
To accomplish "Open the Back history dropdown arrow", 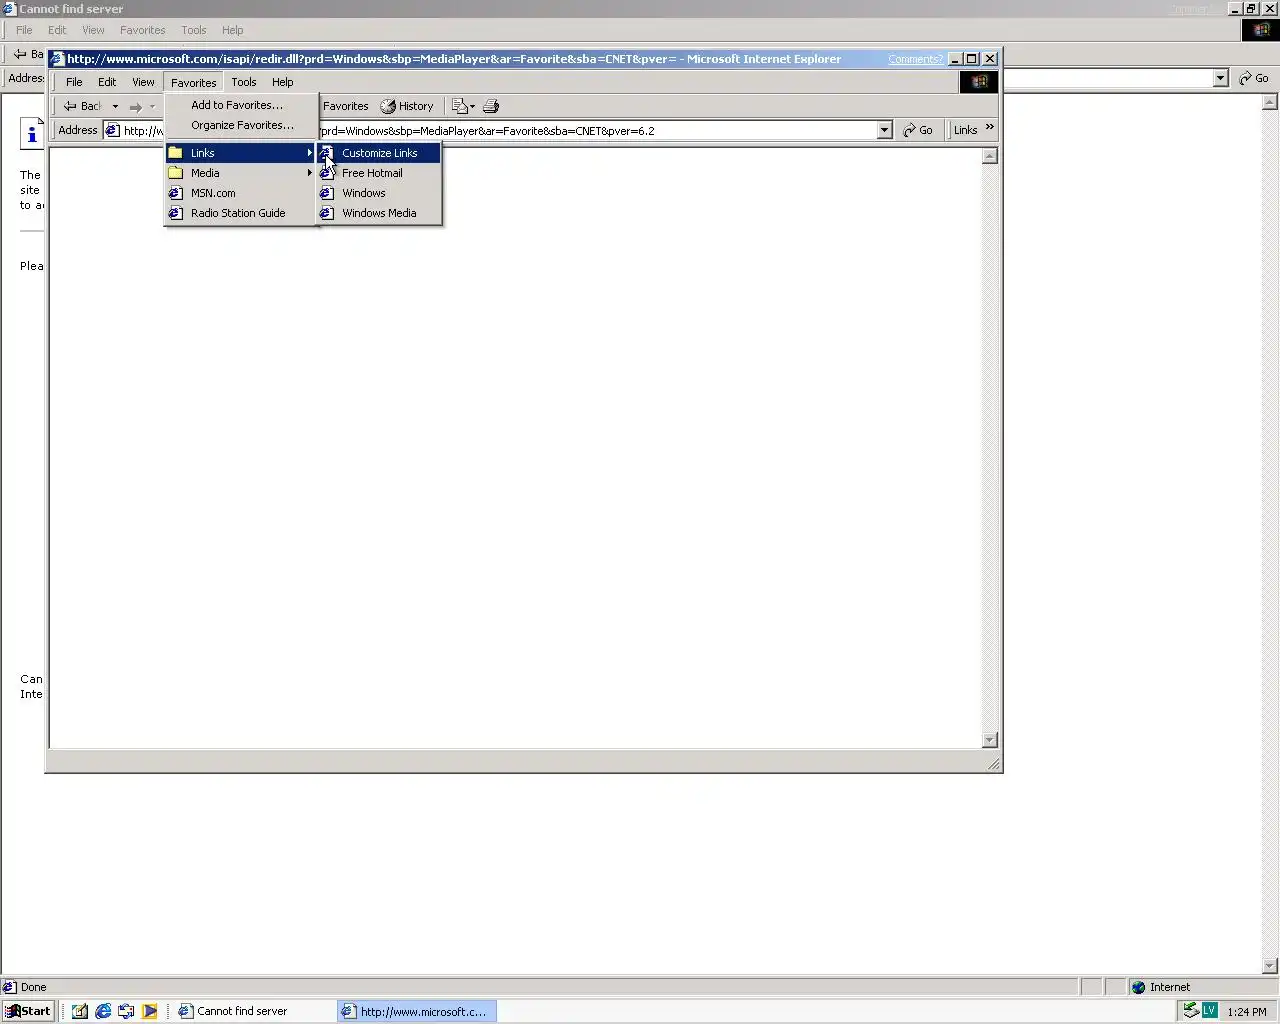I will (x=115, y=106).
